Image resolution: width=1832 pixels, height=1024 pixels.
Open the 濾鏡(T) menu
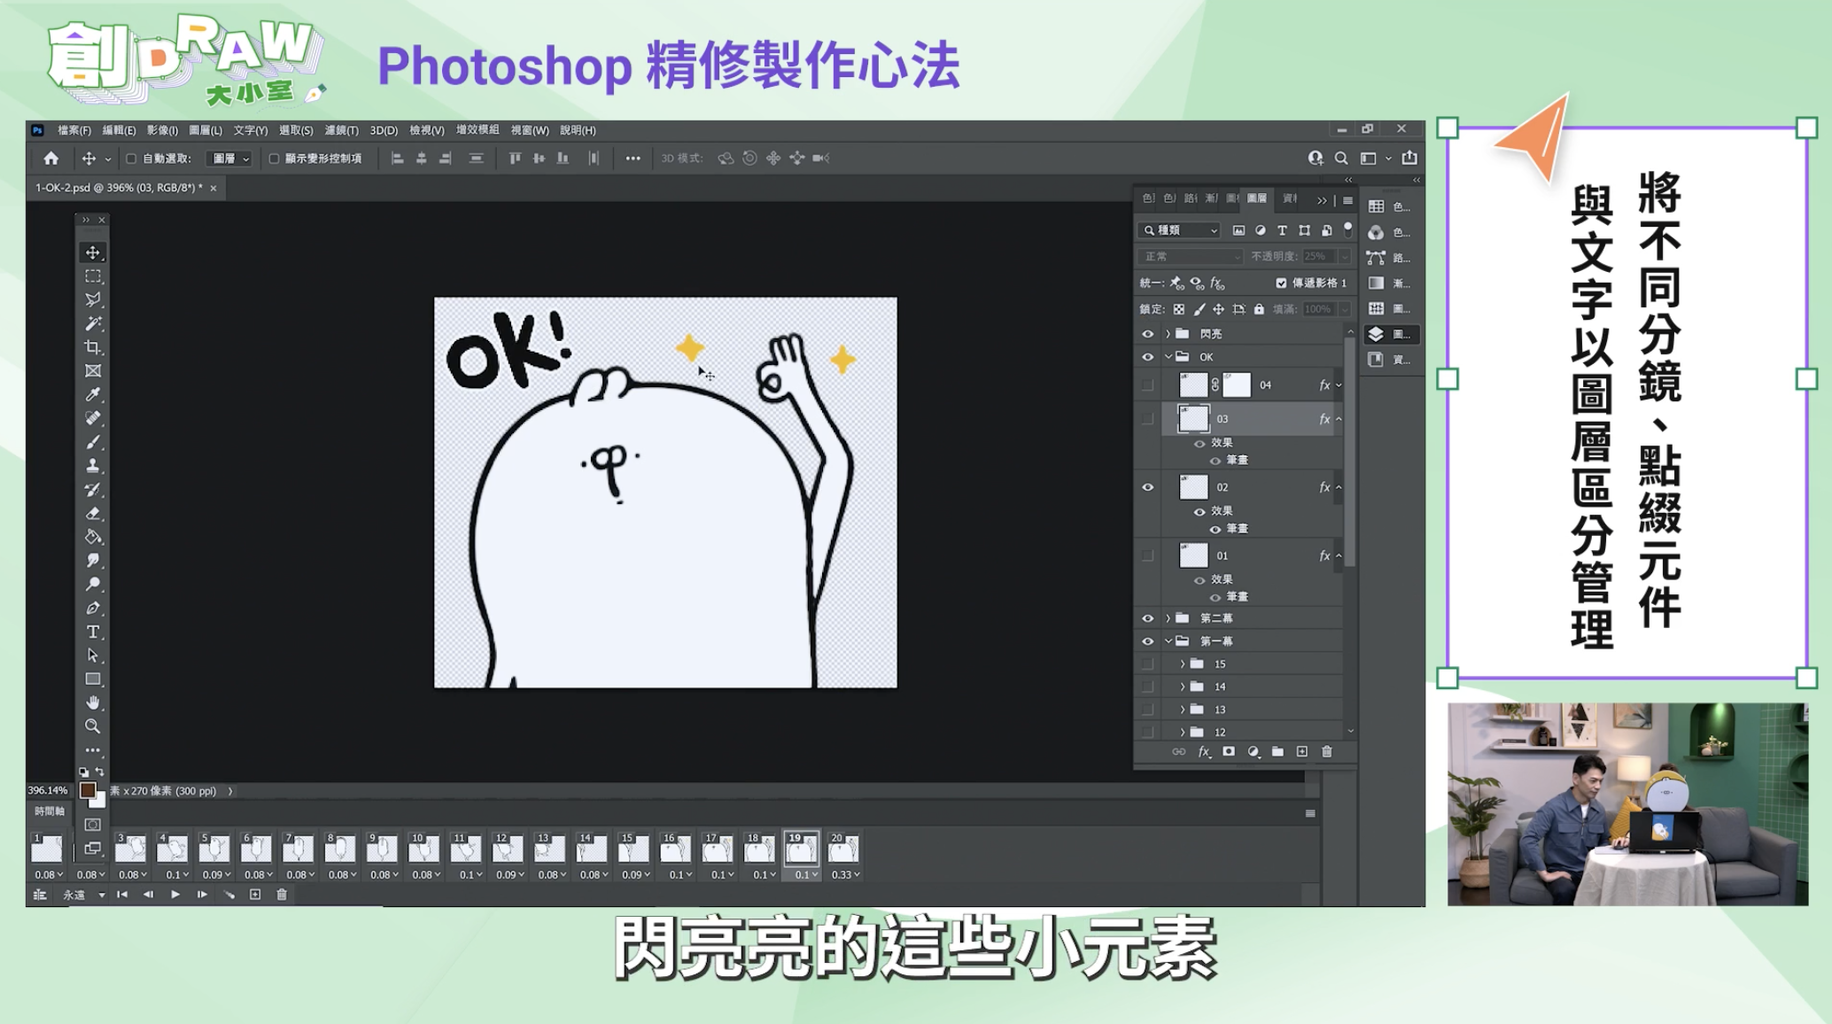[341, 130]
